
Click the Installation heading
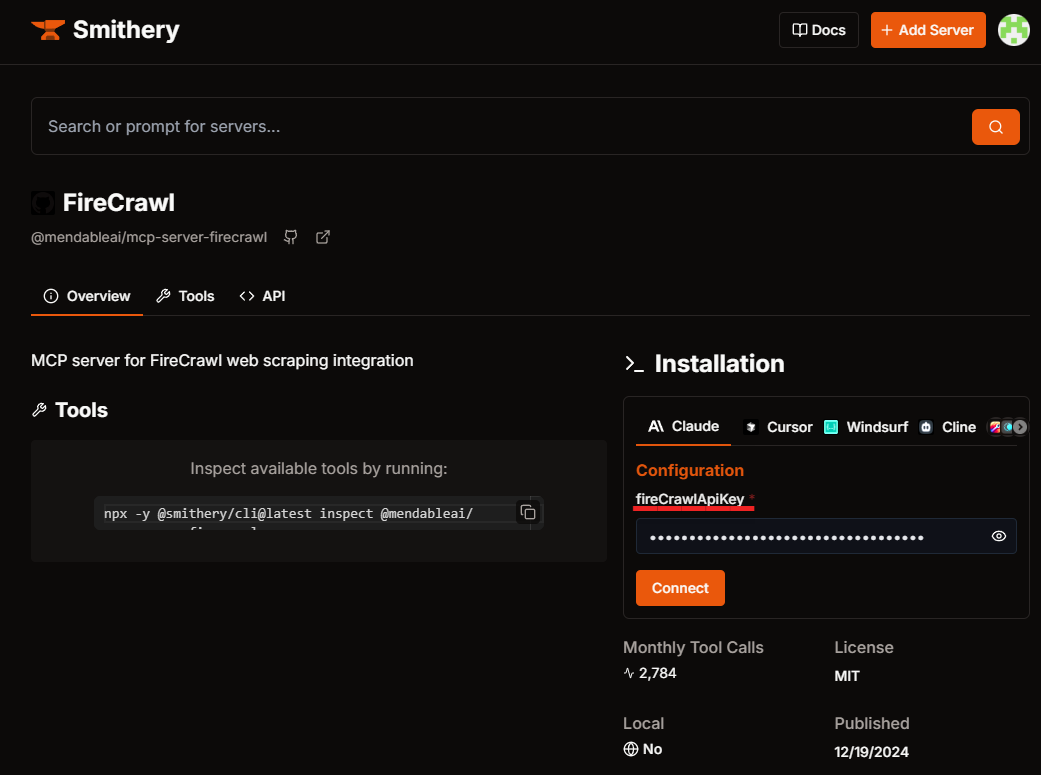point(719,364)
